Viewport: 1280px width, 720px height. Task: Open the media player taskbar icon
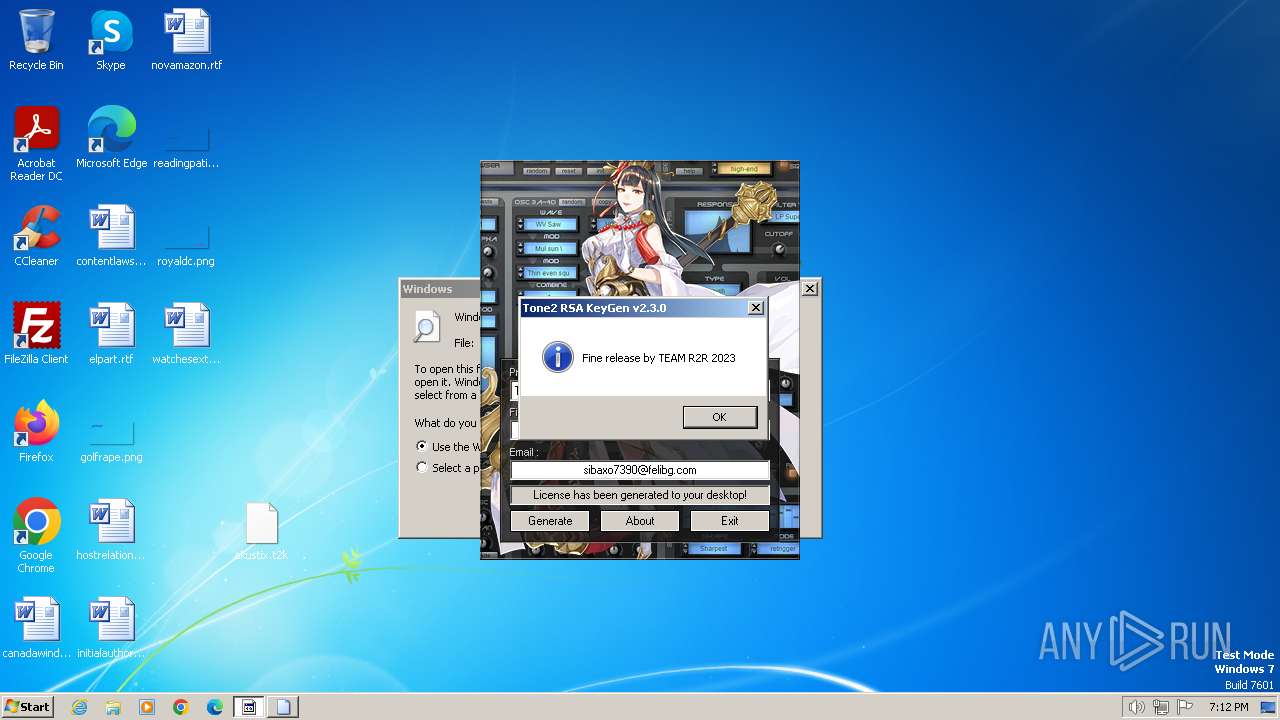147,707
